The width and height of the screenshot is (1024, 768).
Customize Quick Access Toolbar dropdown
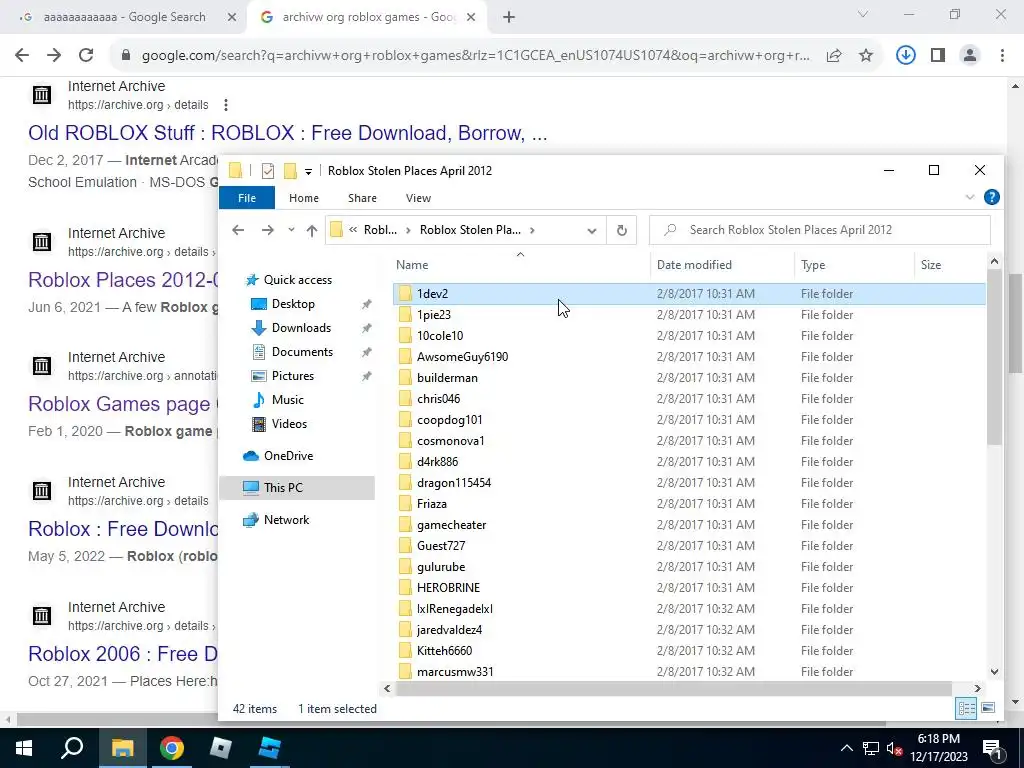(x=308, y=172)
